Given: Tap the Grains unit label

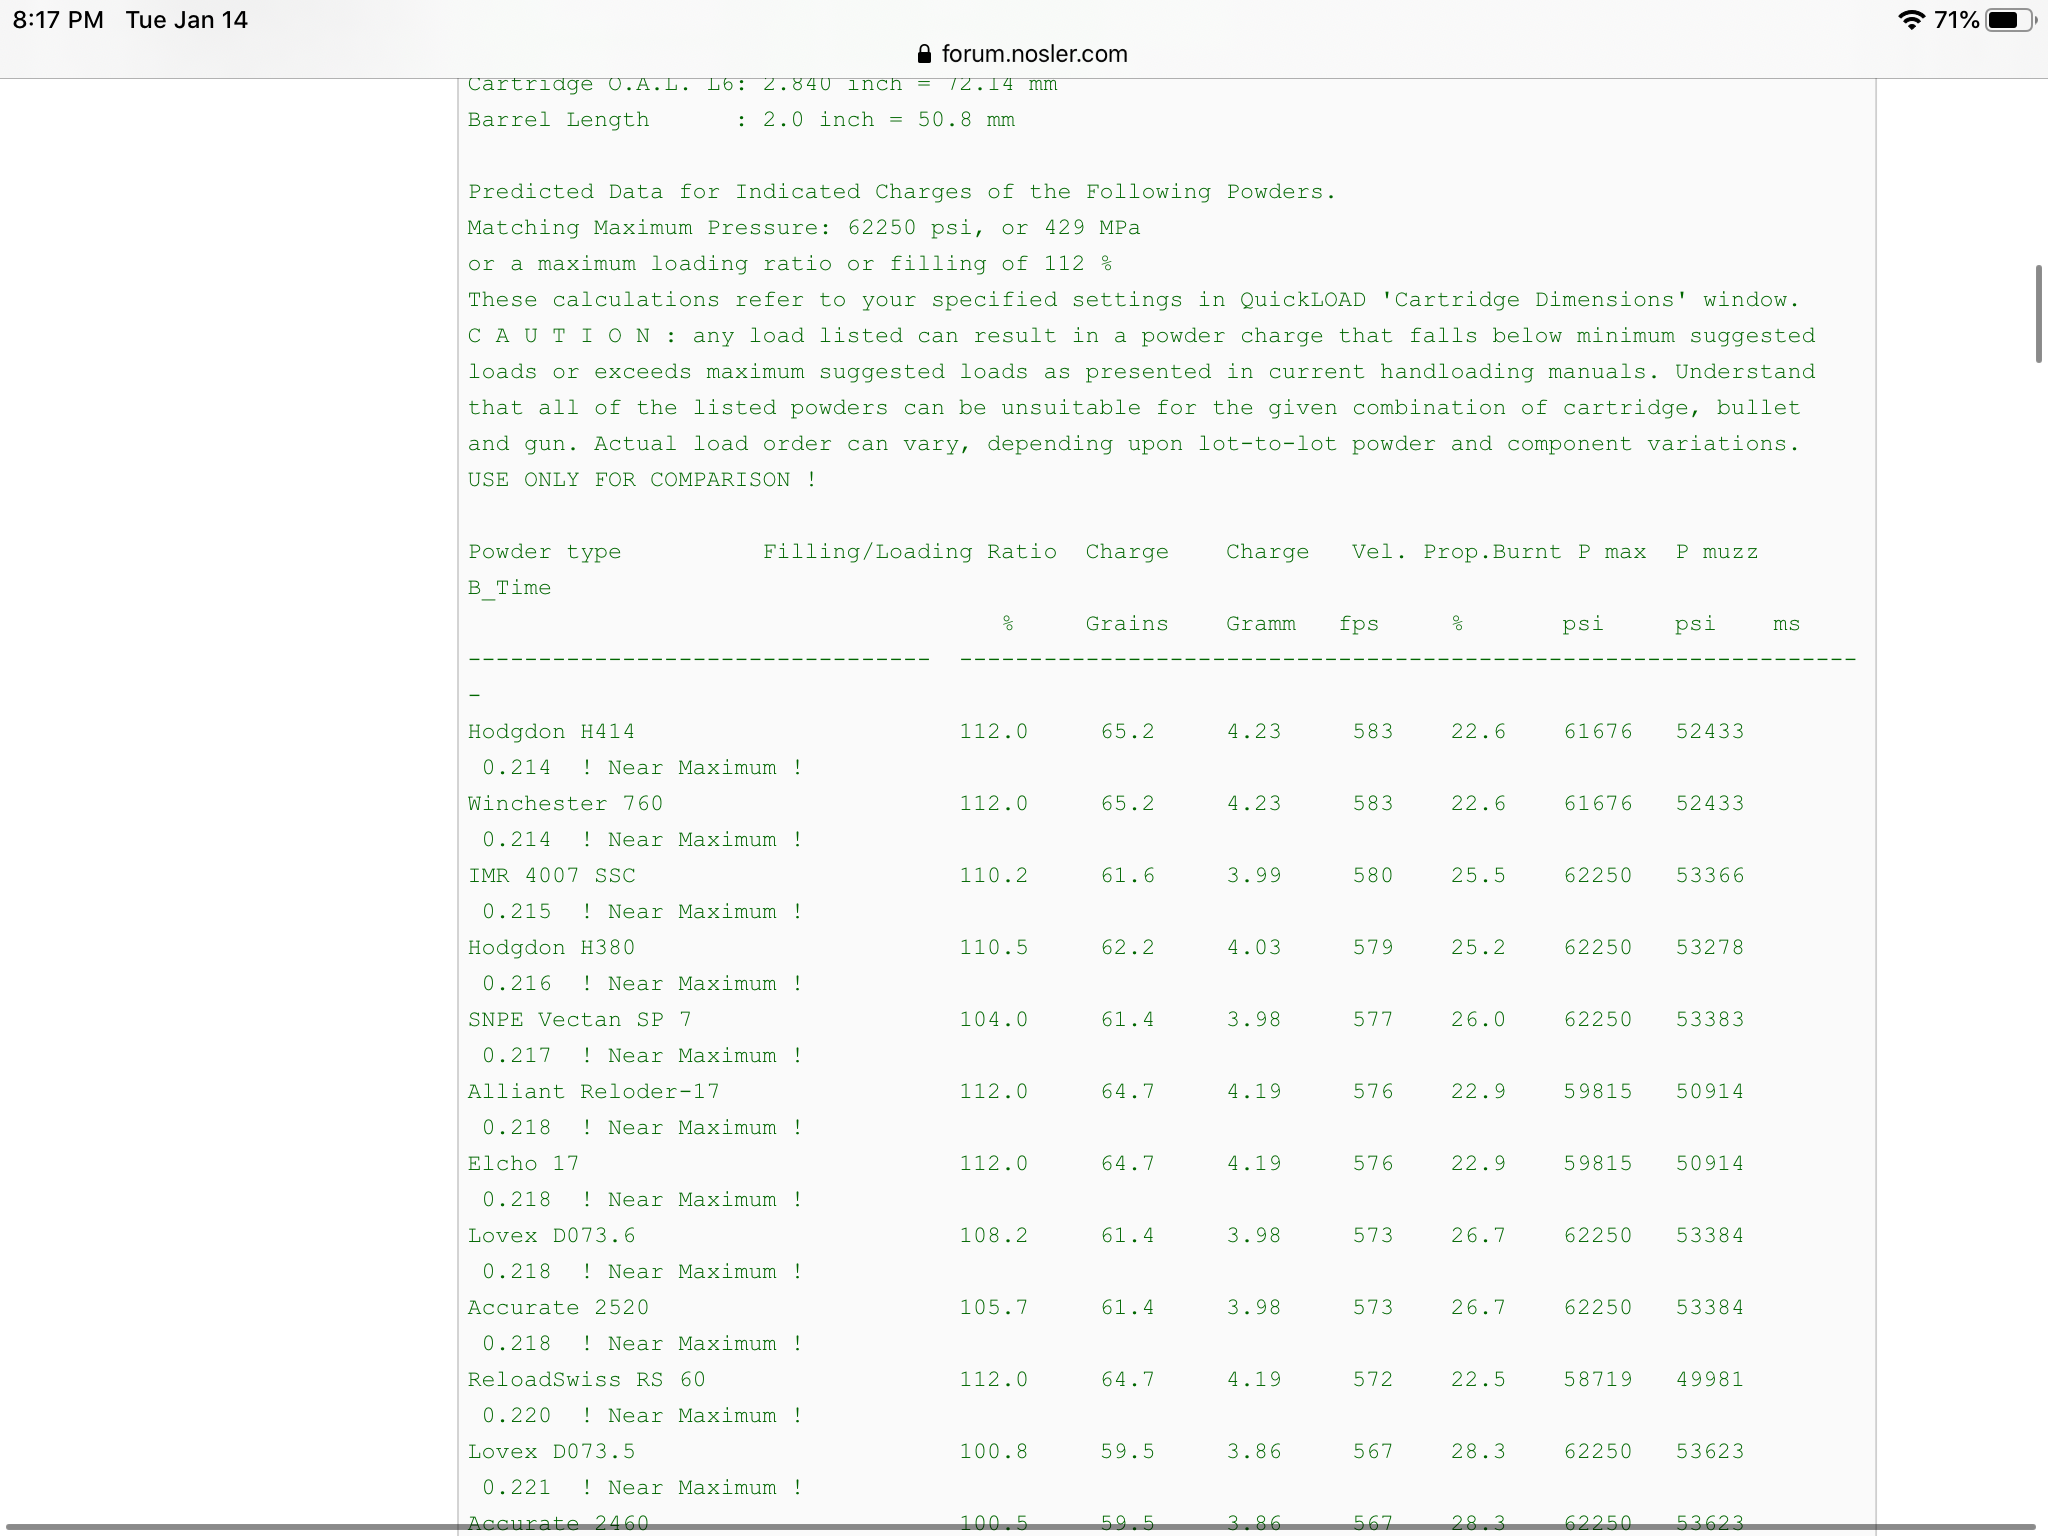Looking at the screenshot, I should (x=1127, y=624).
